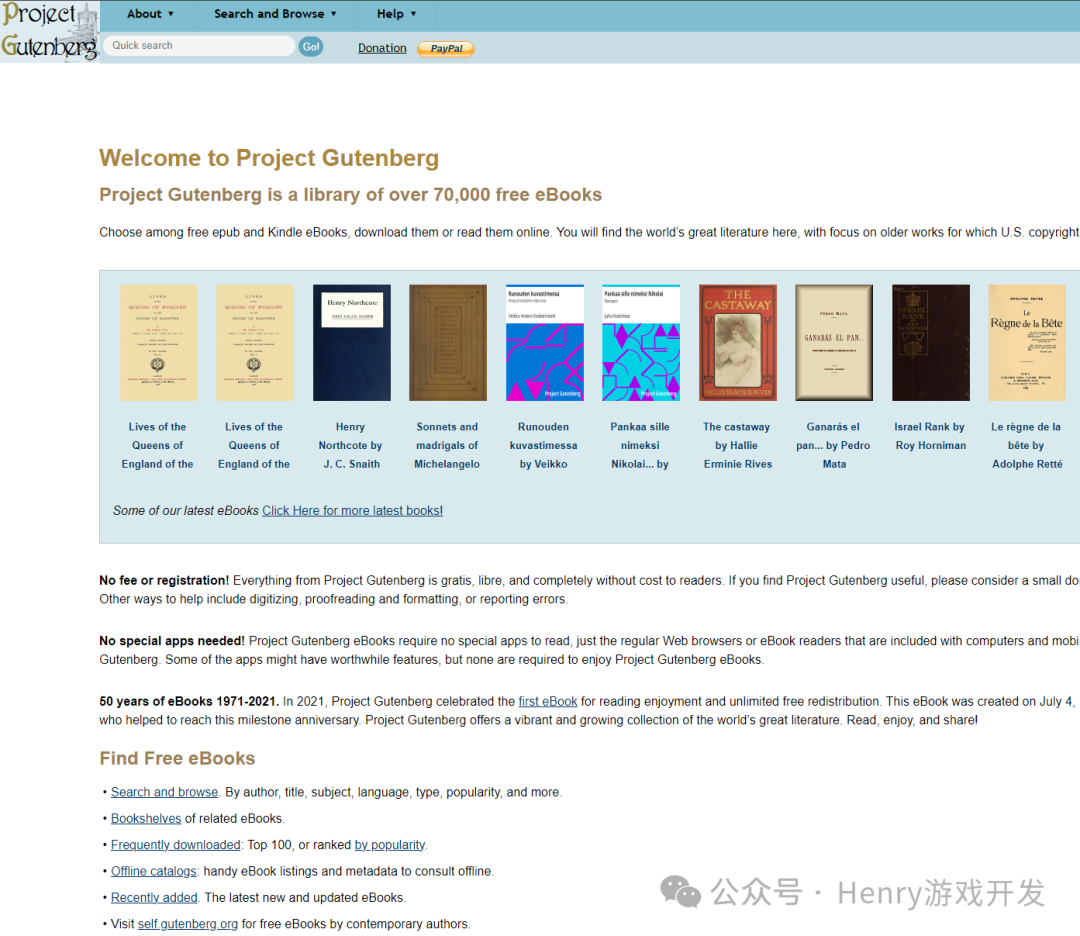The width and height of the screenshot is (1080, 936).
Task: Open the About dropdown menu
Action: click(x=150, y=14)
